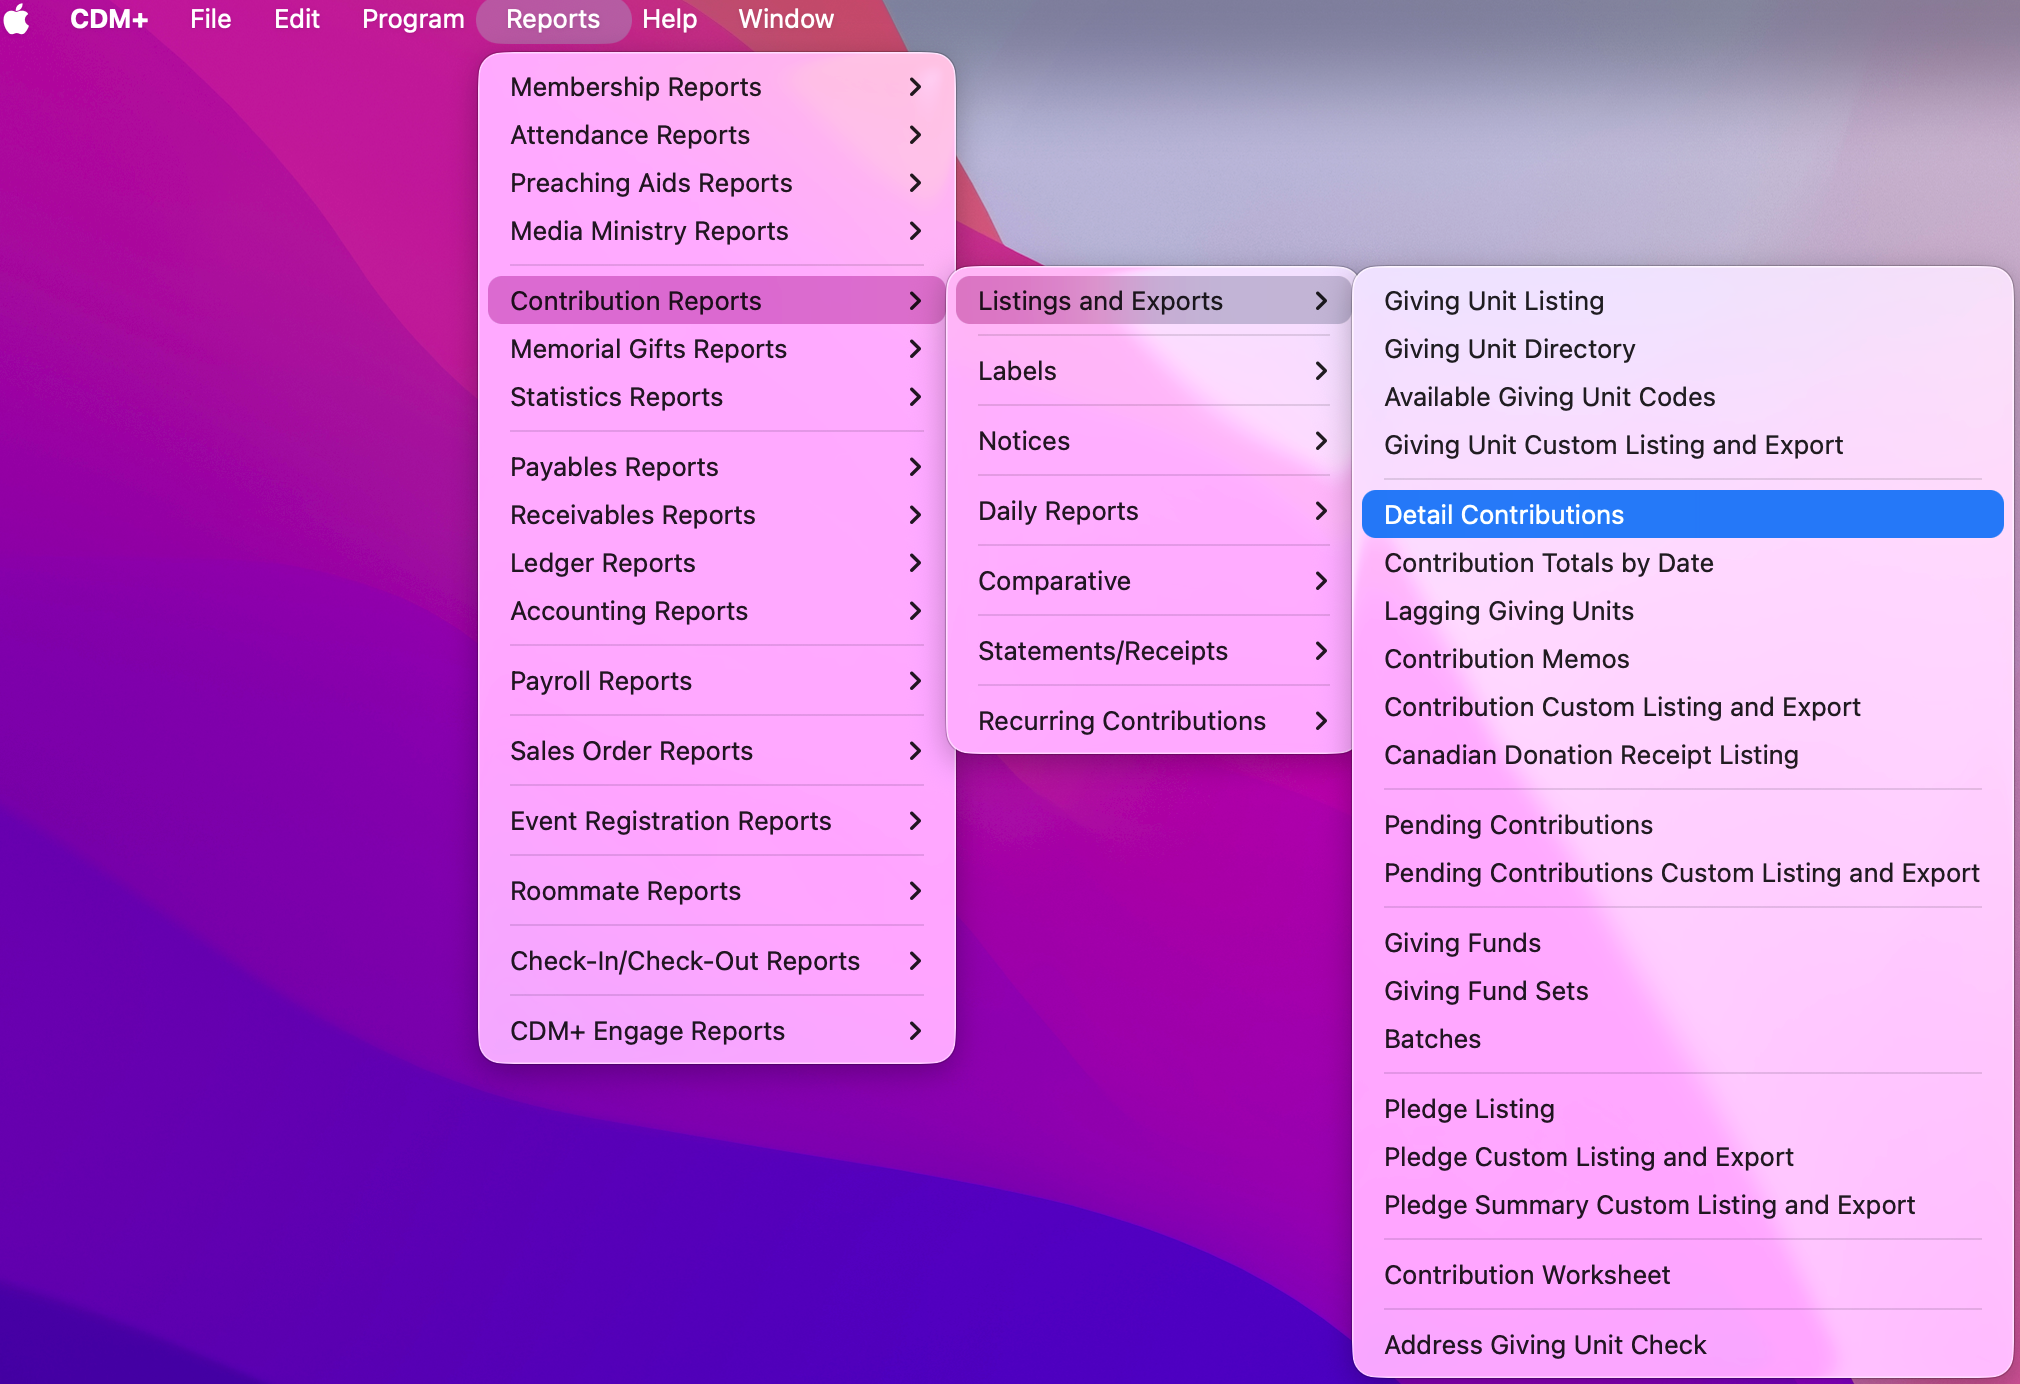Image resolution: width=2020 pixels, height=1384 pixels.
Task: Open the File menu
Action: 211,19
